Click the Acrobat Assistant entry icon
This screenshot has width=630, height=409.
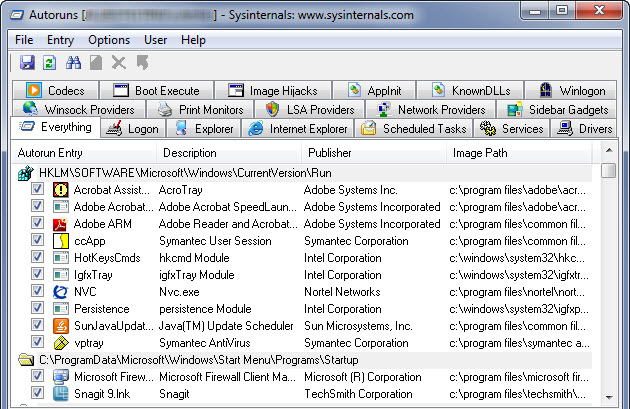pyautogui.click(x=61, y=190)
